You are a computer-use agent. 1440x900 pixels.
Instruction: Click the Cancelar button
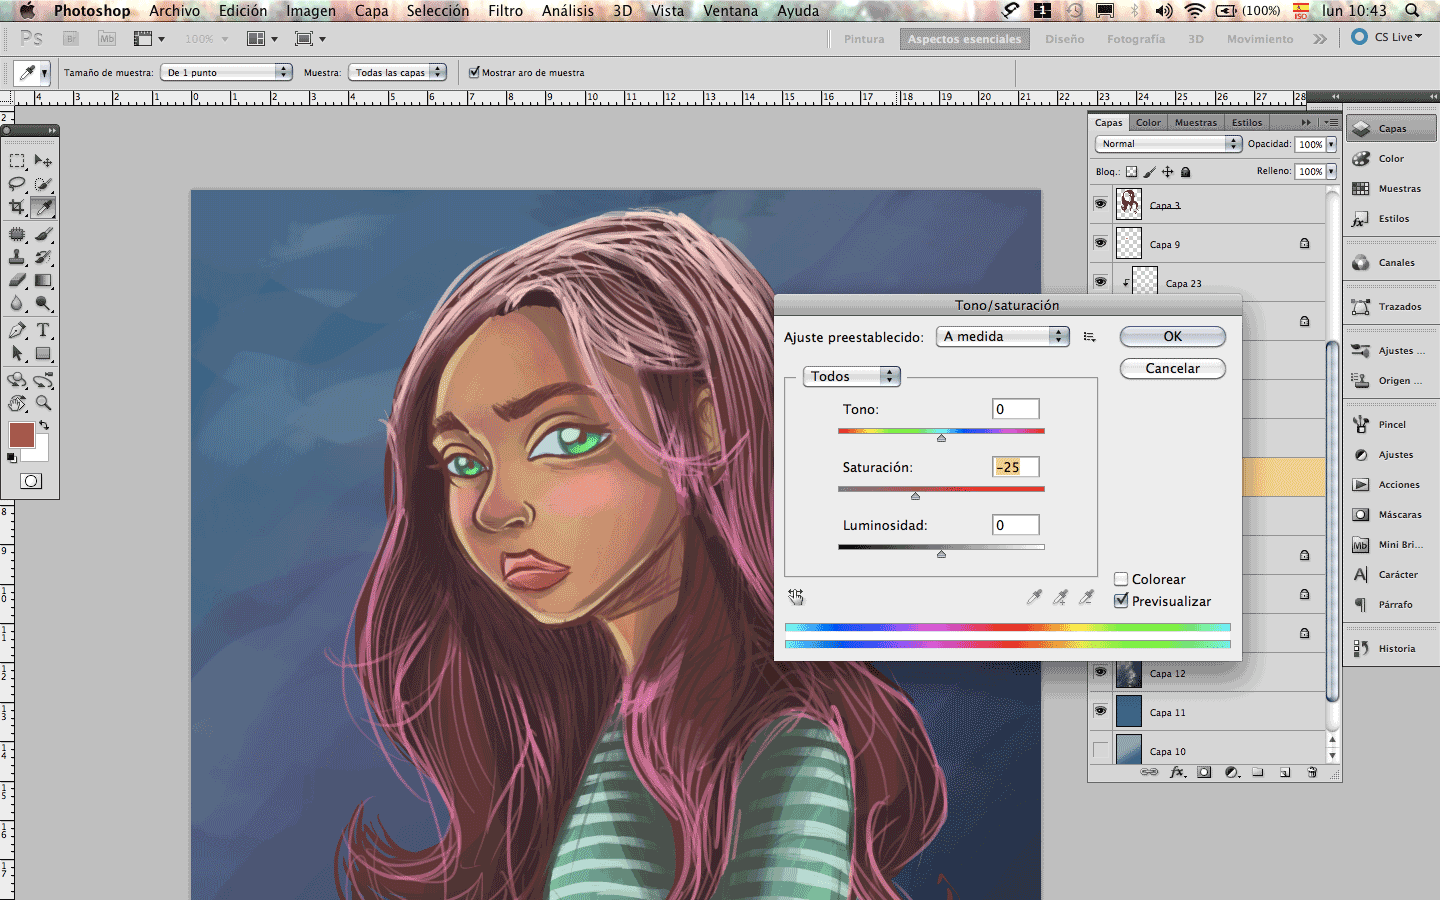(1173, 368)
